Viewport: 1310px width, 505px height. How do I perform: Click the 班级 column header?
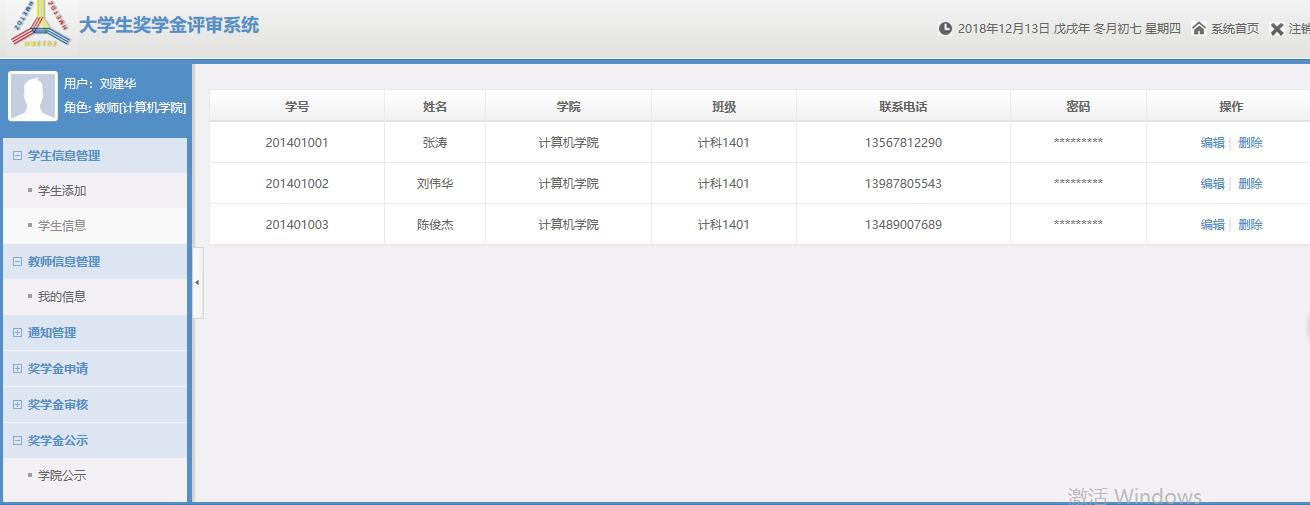point(724,106)
